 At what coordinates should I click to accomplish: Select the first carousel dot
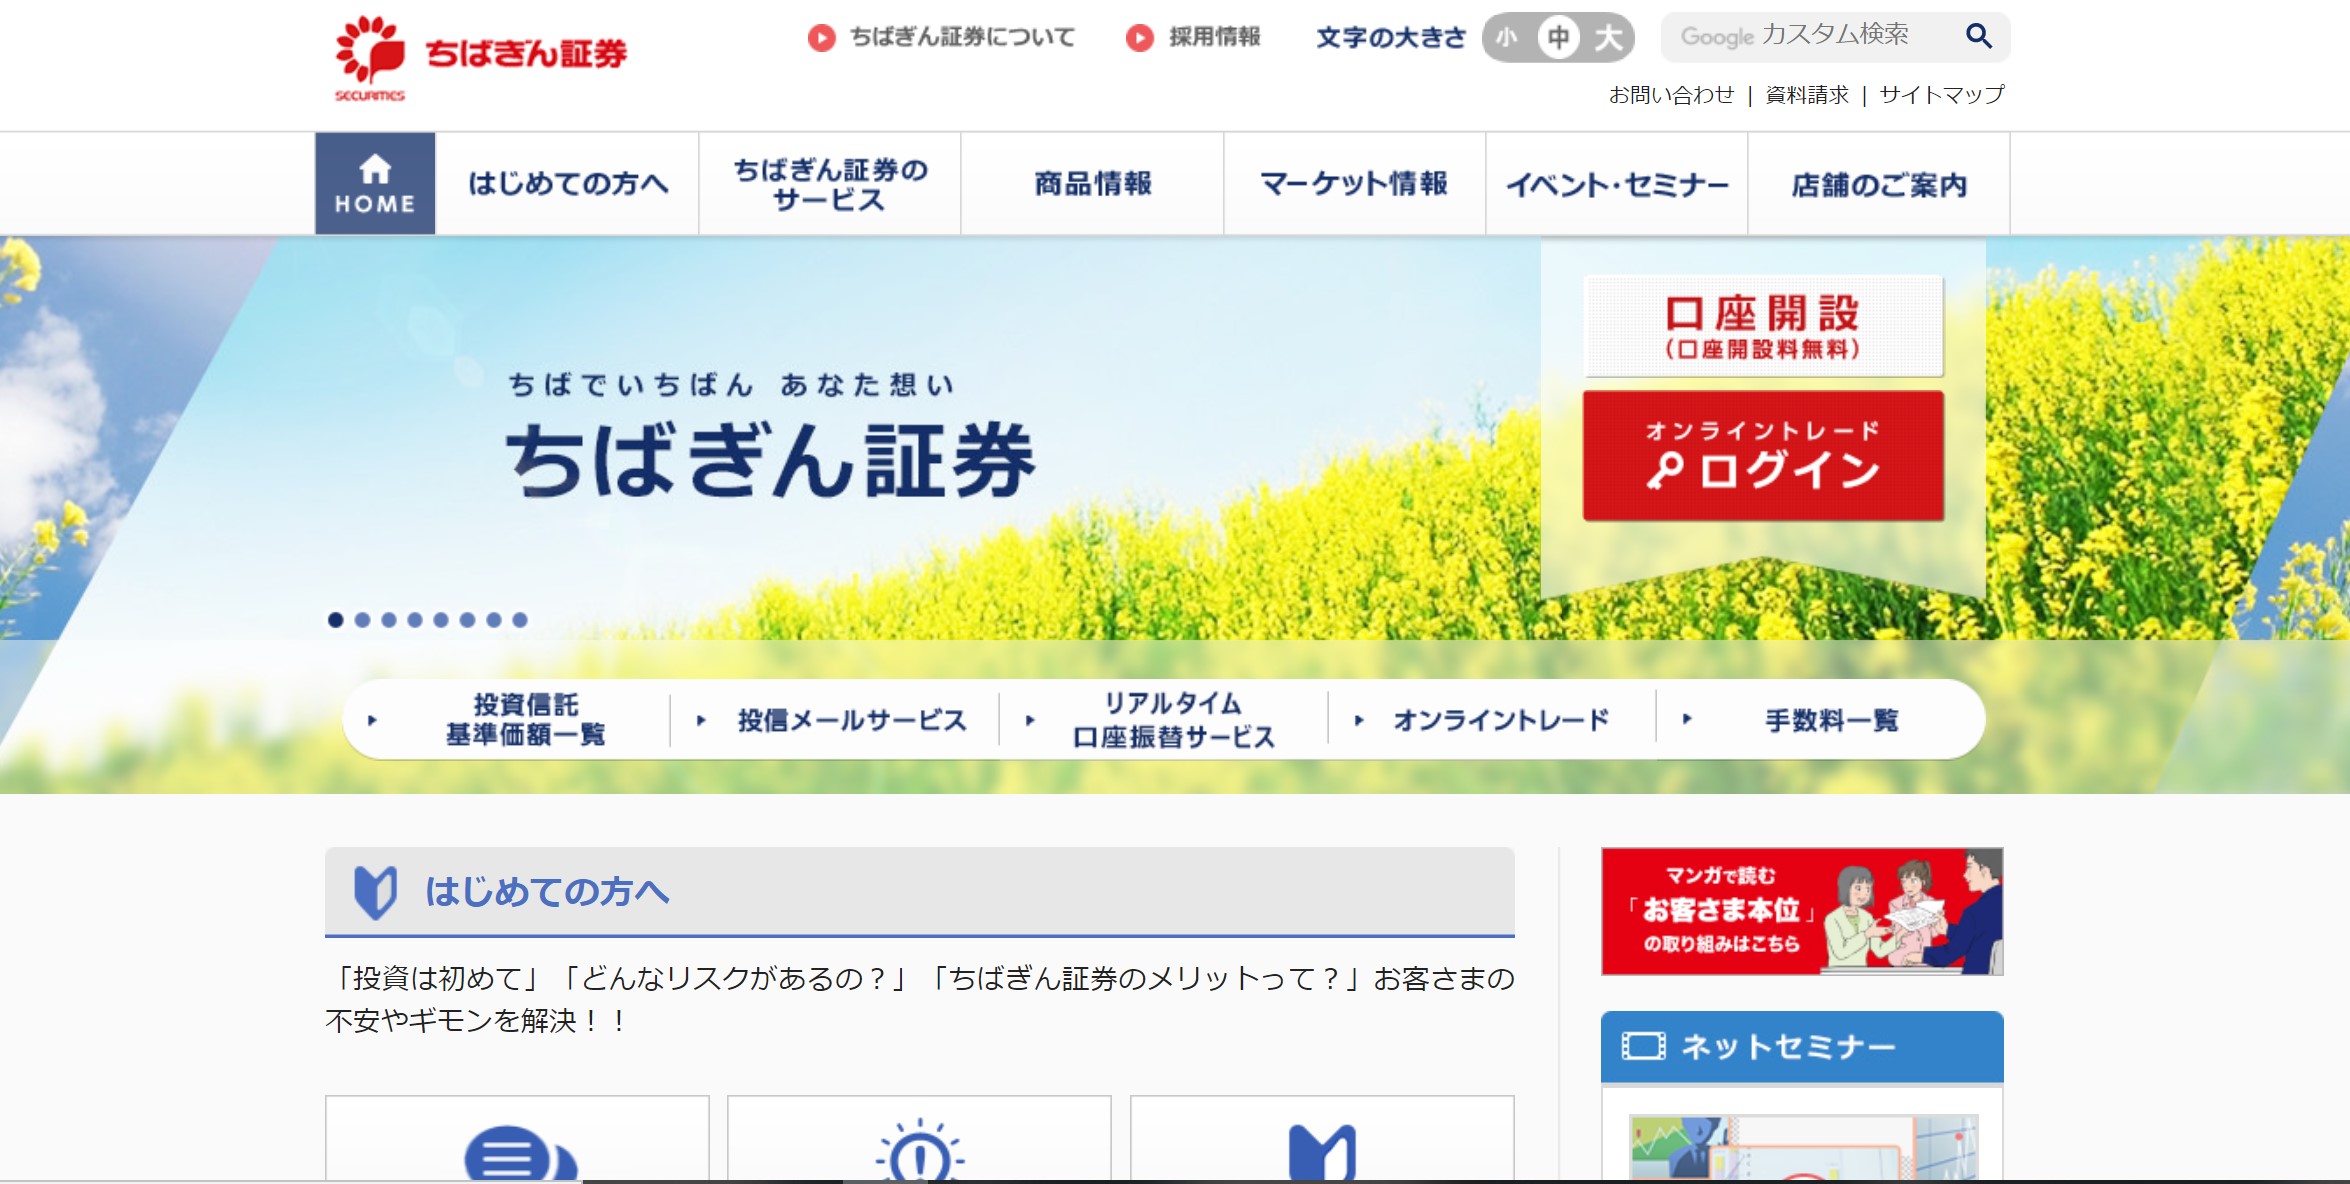coord(336,620)
